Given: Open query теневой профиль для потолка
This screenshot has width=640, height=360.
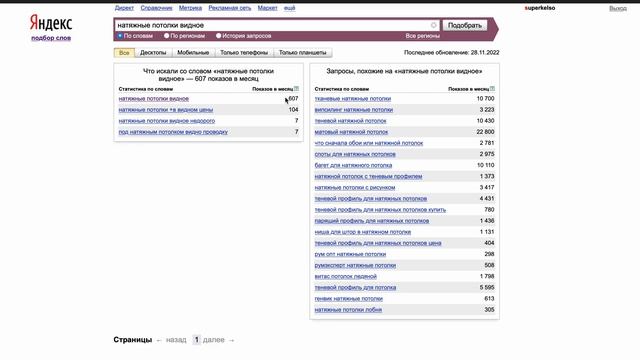Looking at the screenshot, I should (355, 287).
